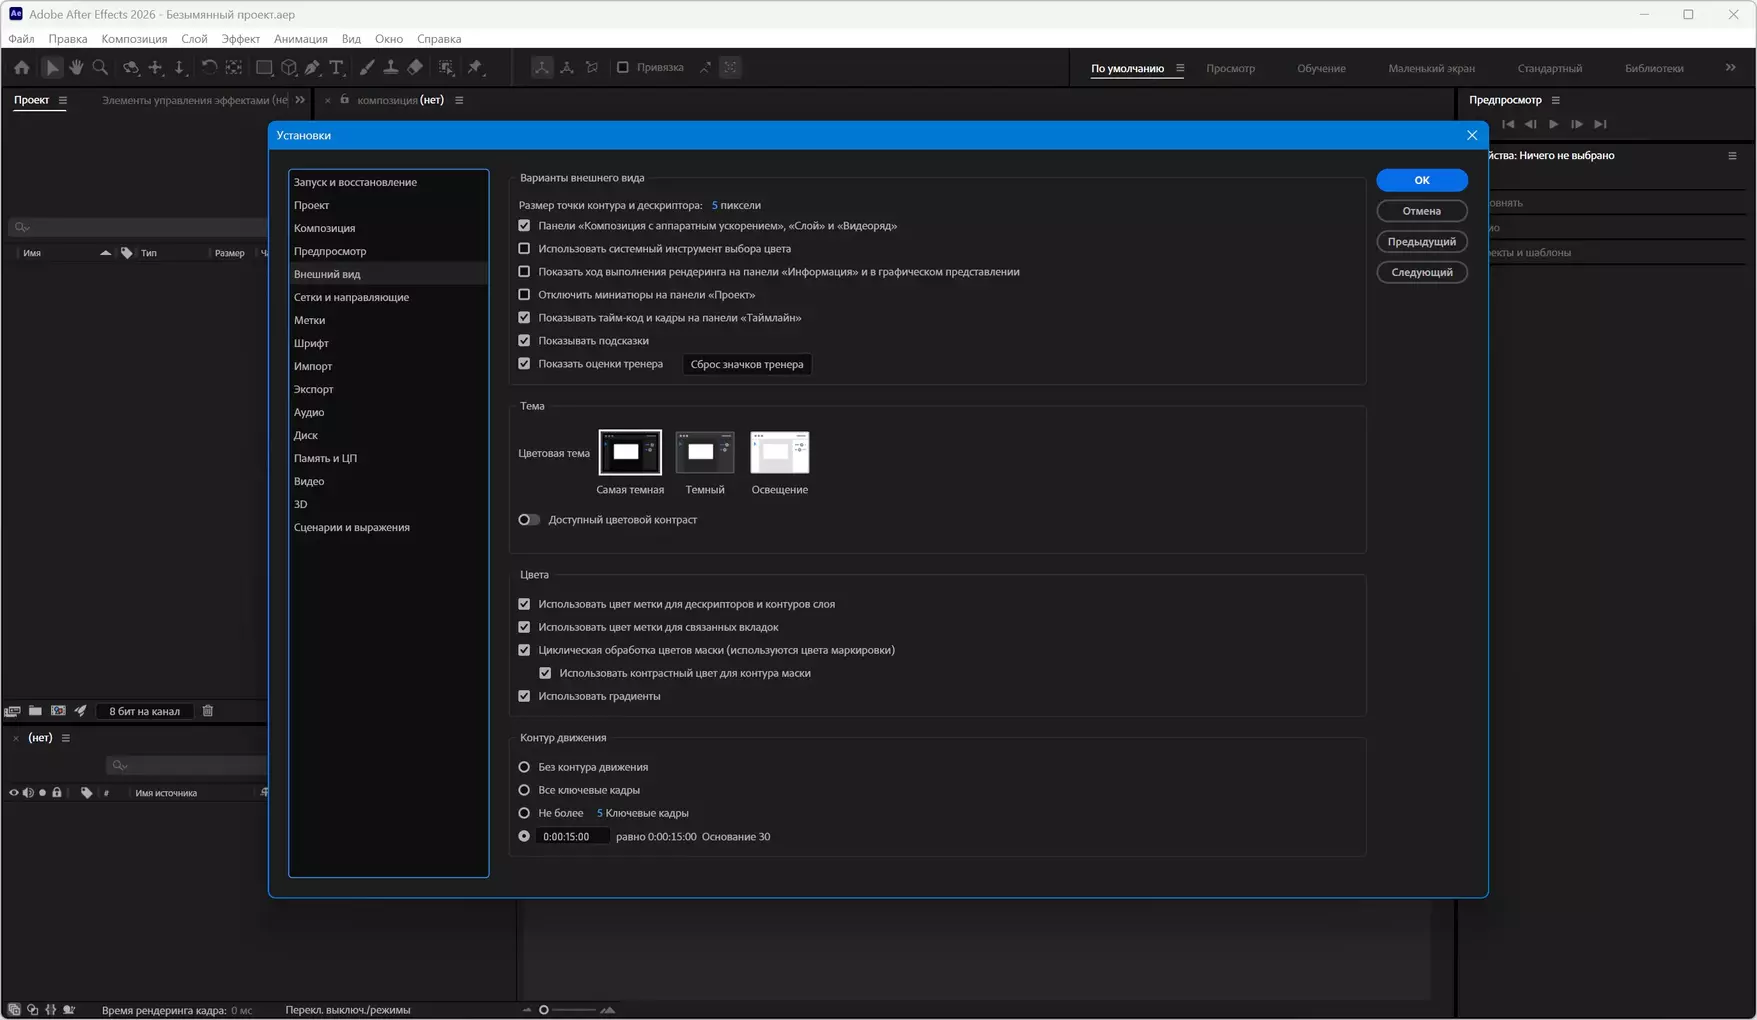Viewport: 1757px width, 1020px height.
Task: Disable the 'Показывать подсказки' checkbox
Action: pyautogui.click(x=524, y=341)
